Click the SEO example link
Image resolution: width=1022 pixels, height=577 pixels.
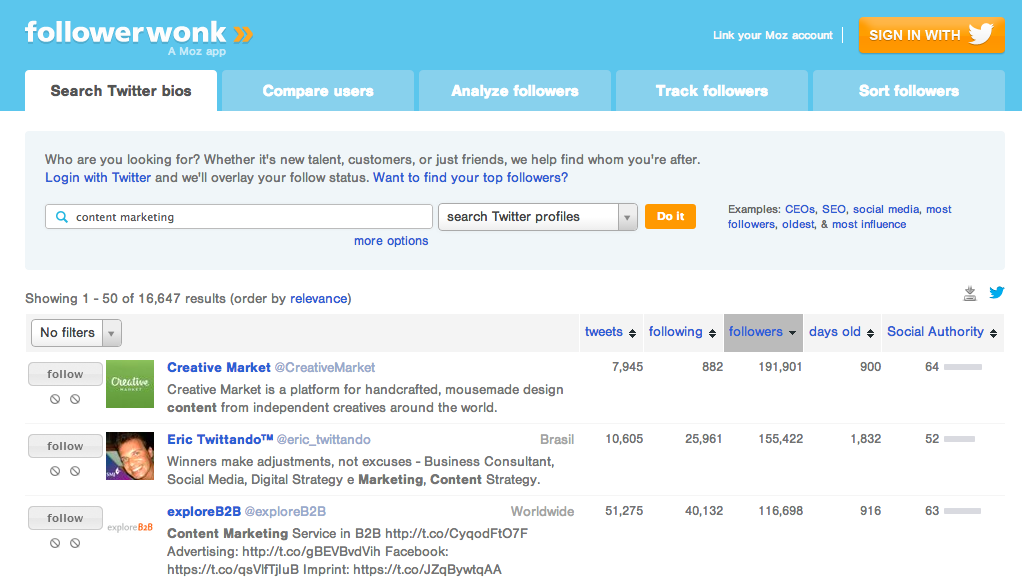pyautogui.click(x=834, y=209)
